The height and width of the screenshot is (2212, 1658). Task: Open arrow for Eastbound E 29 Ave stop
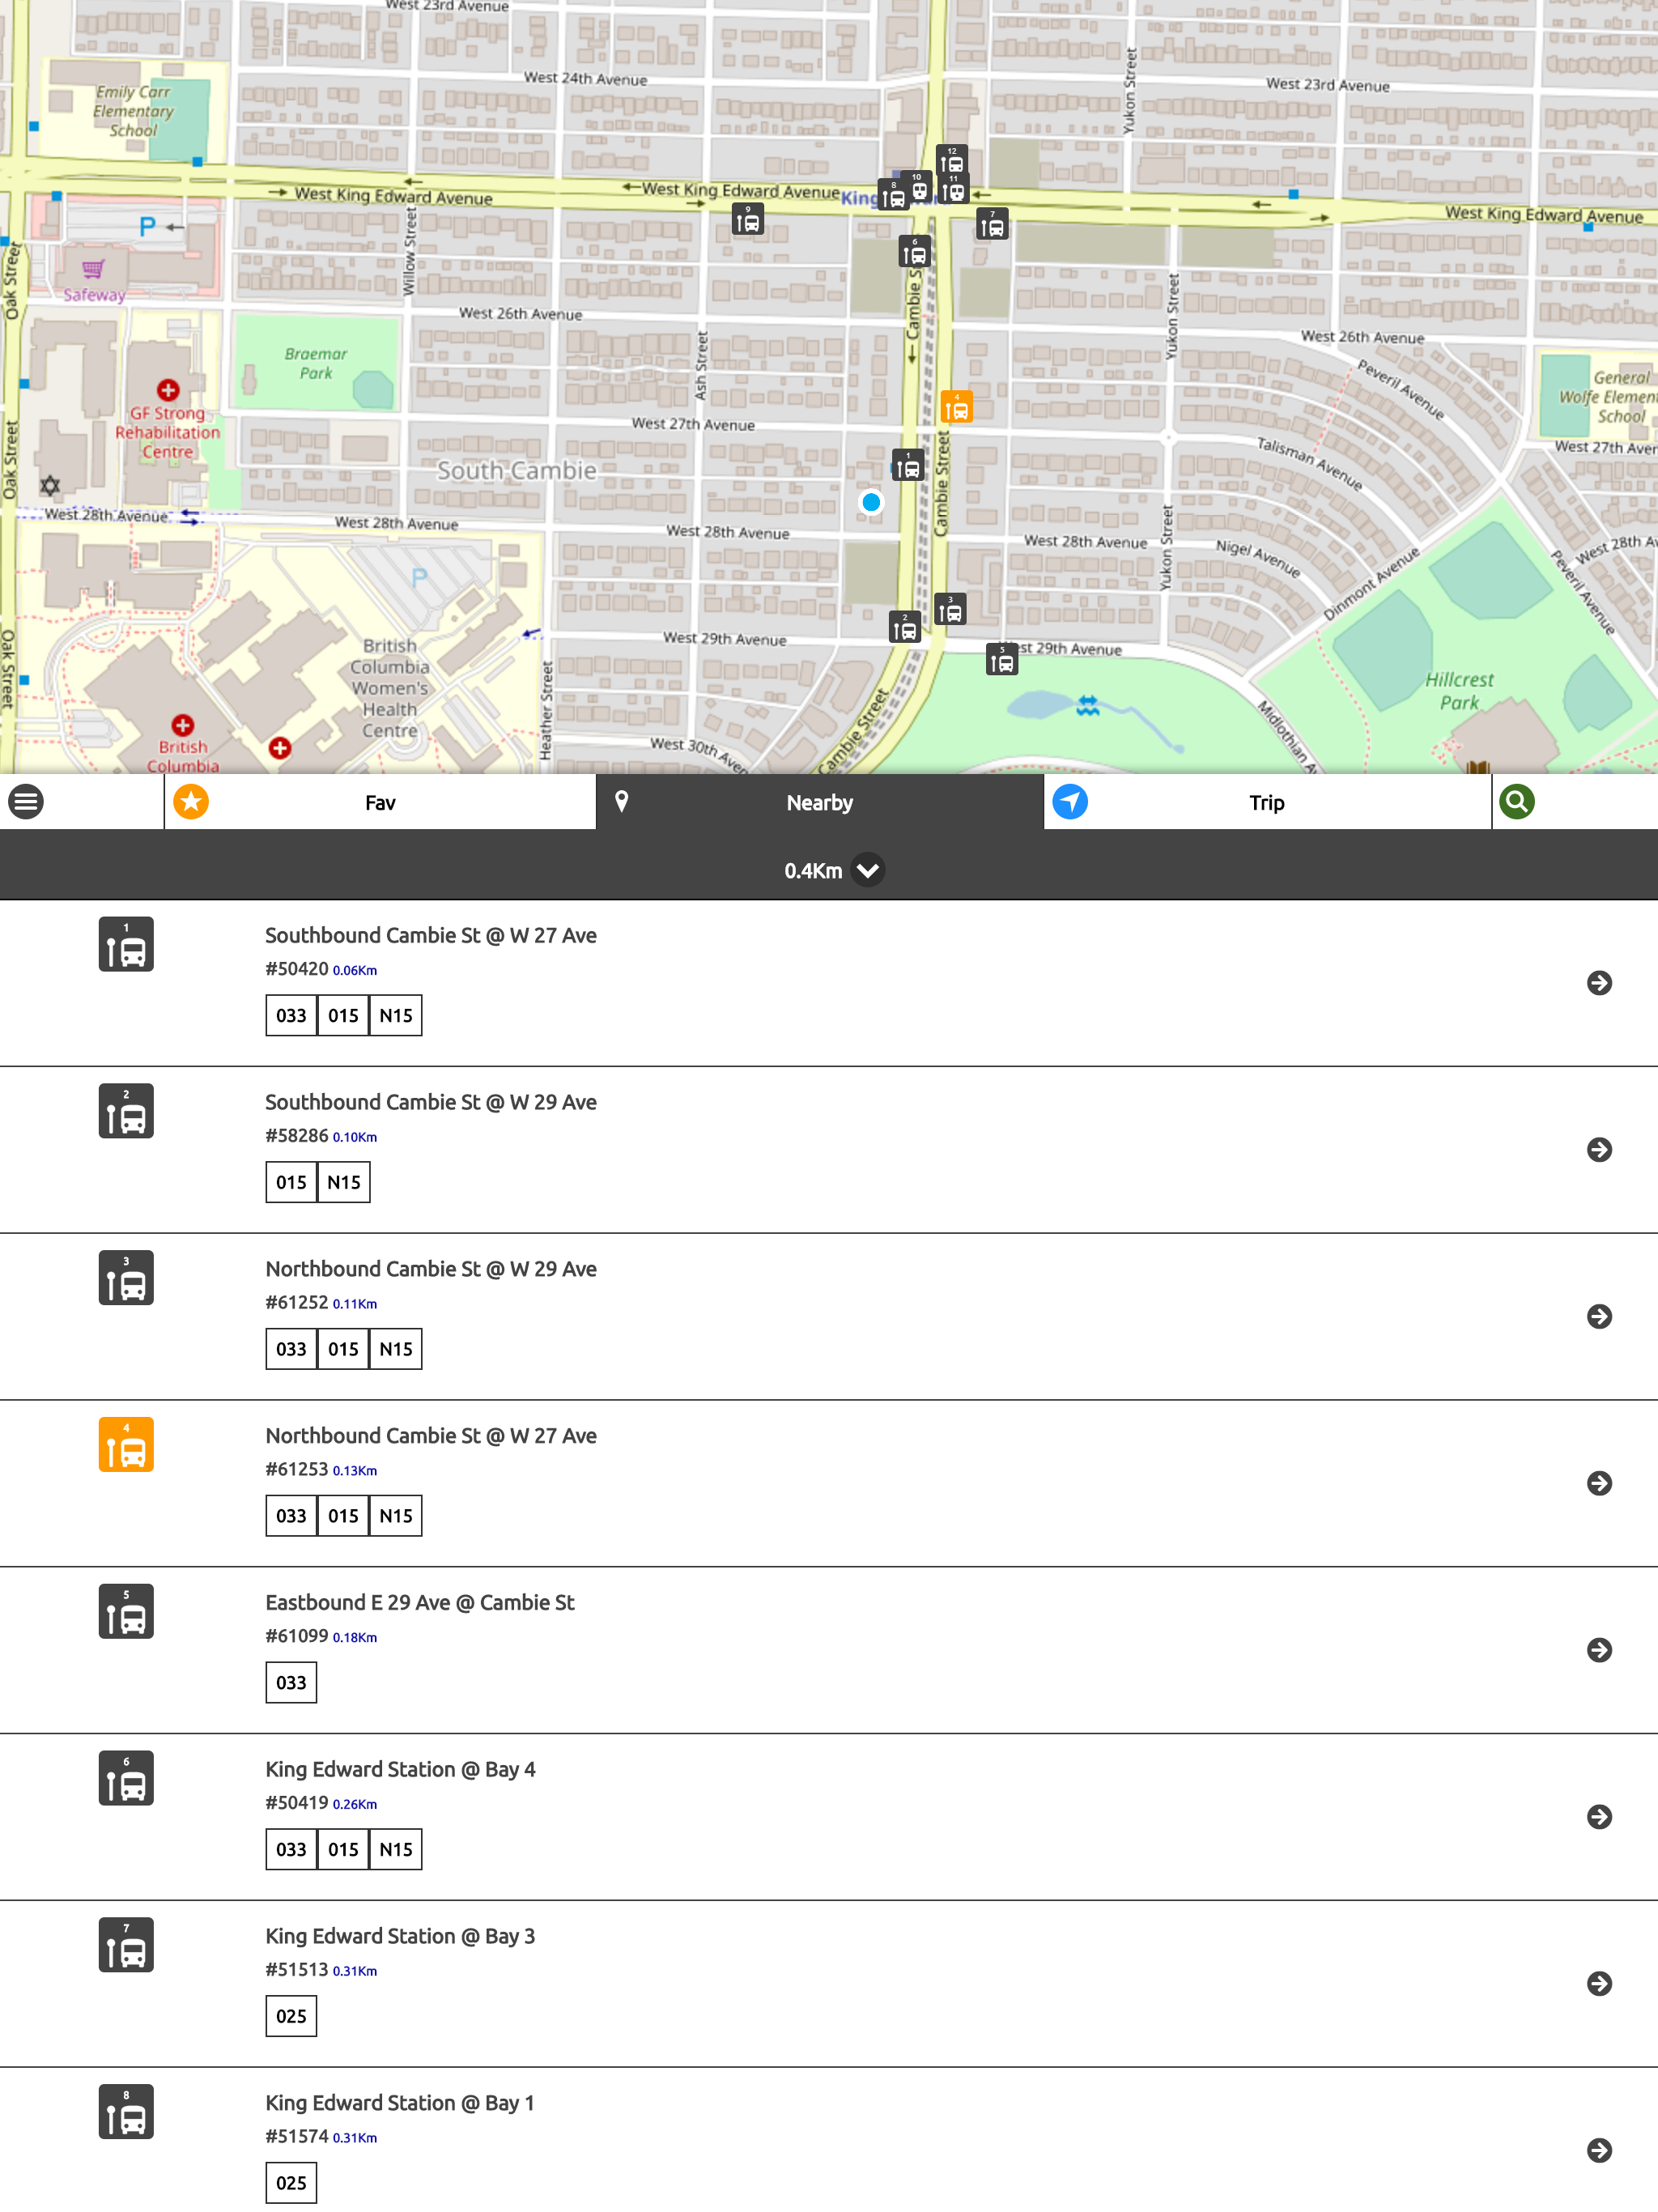[x=1599, y=1650]
